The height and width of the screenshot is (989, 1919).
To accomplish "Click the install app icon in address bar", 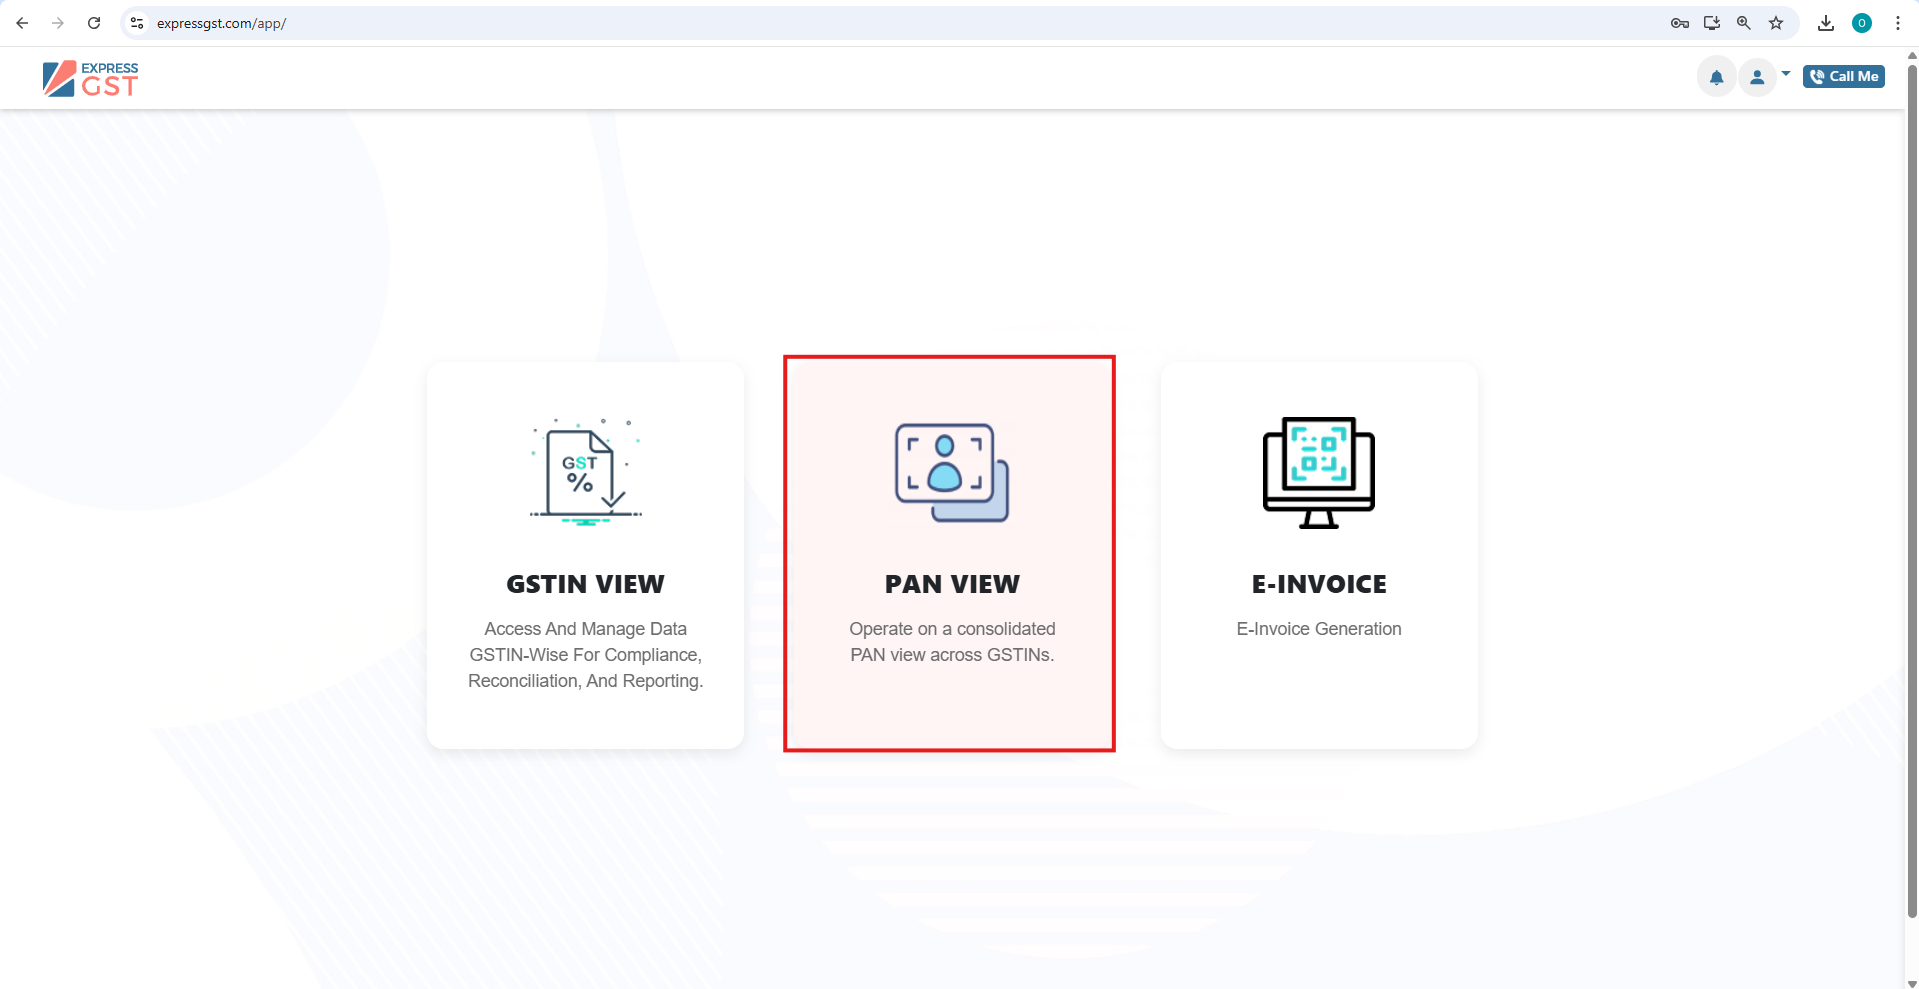I will point(1712,23).
